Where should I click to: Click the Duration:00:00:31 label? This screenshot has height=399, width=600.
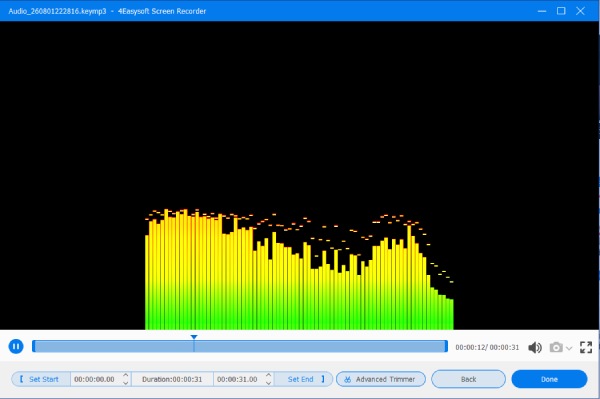point(172,379)
